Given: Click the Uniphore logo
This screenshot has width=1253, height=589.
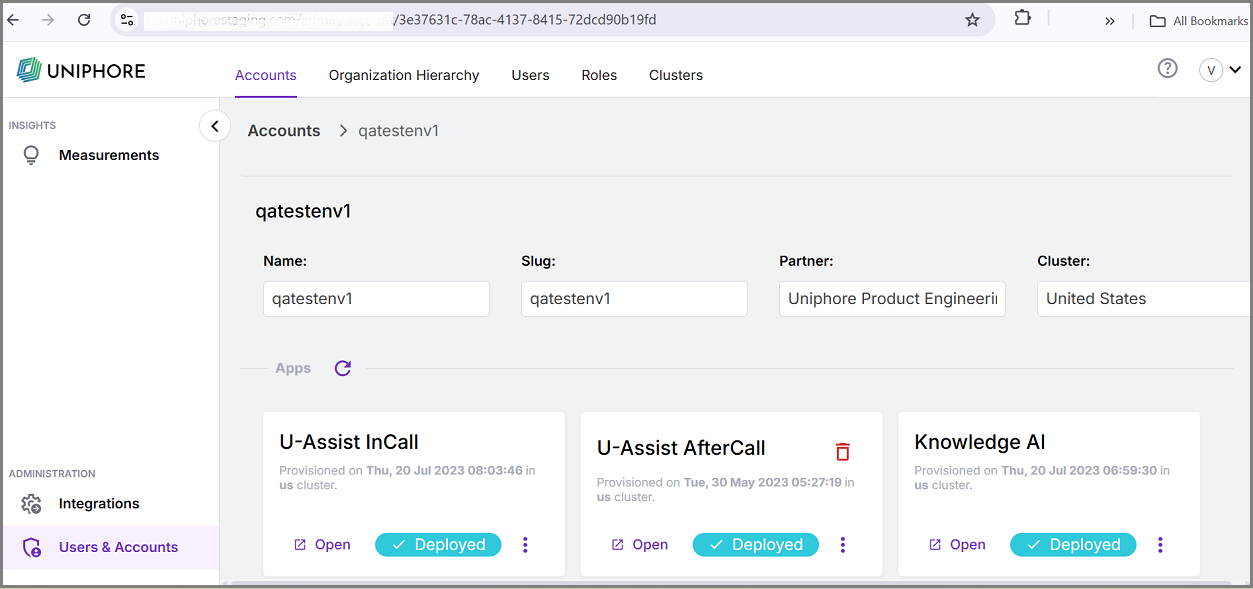Looking at the screenshot, I should point(81,70).
